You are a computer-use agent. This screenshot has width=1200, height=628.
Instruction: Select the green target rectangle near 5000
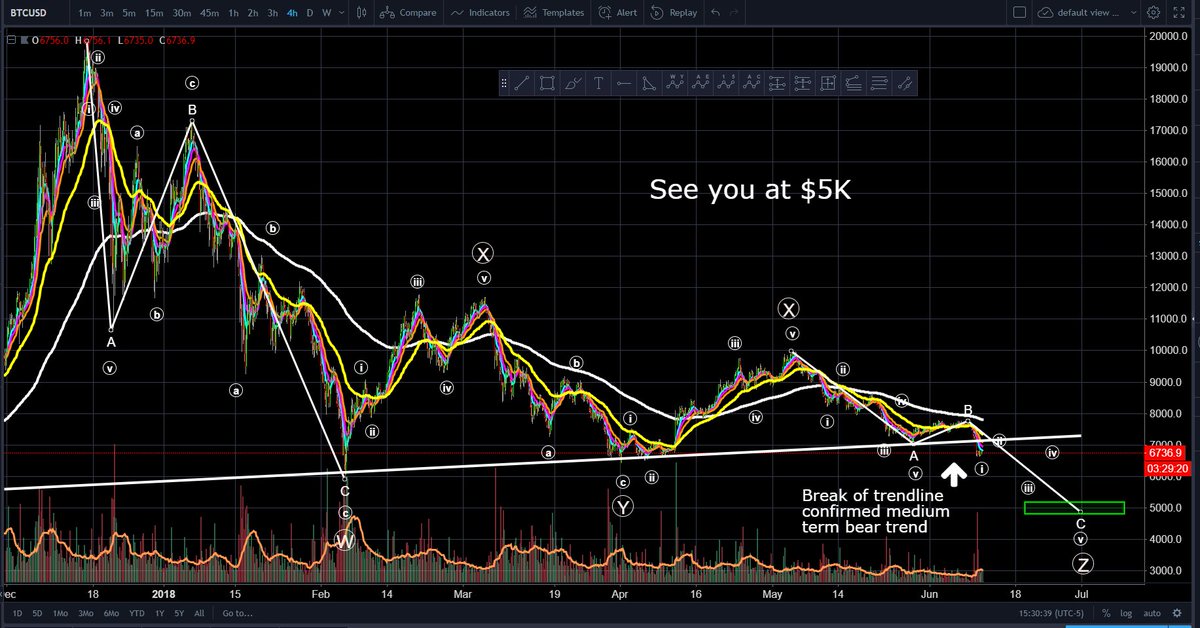click(x=1074, y=508)
